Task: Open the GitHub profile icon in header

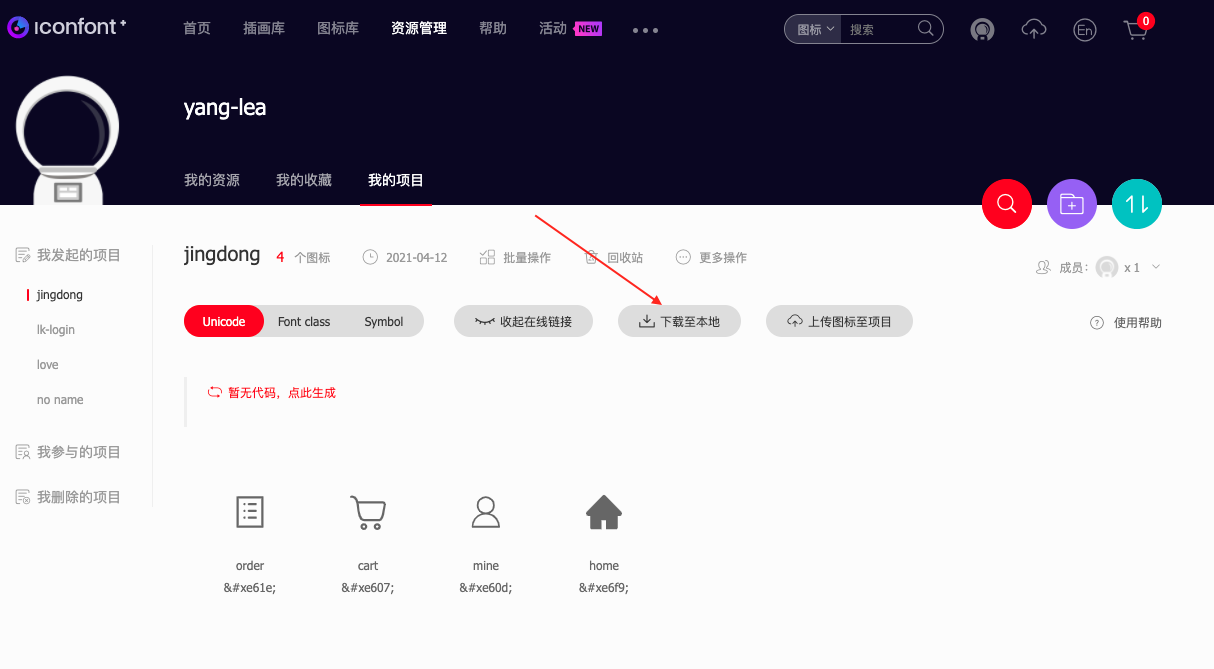Action: click(982, 30)
